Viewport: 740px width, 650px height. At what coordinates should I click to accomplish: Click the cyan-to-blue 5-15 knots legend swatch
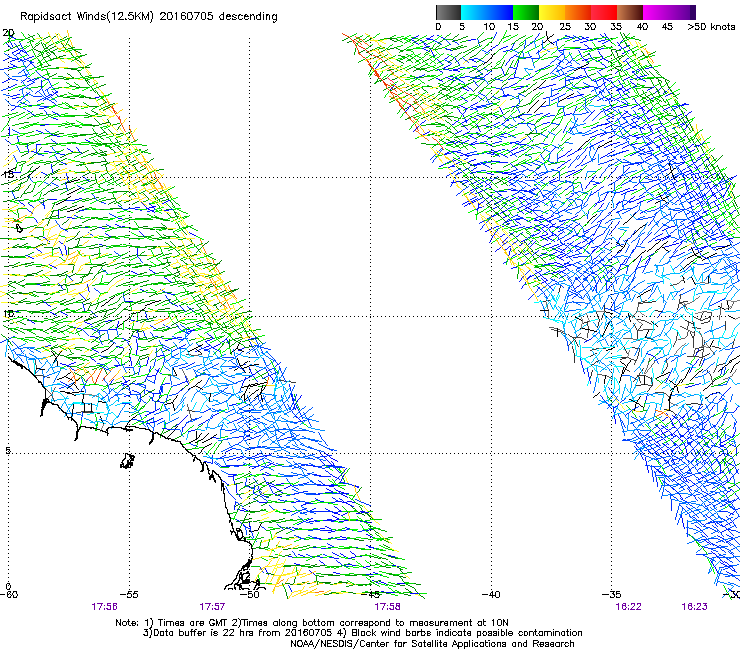(x=487, y=12)
